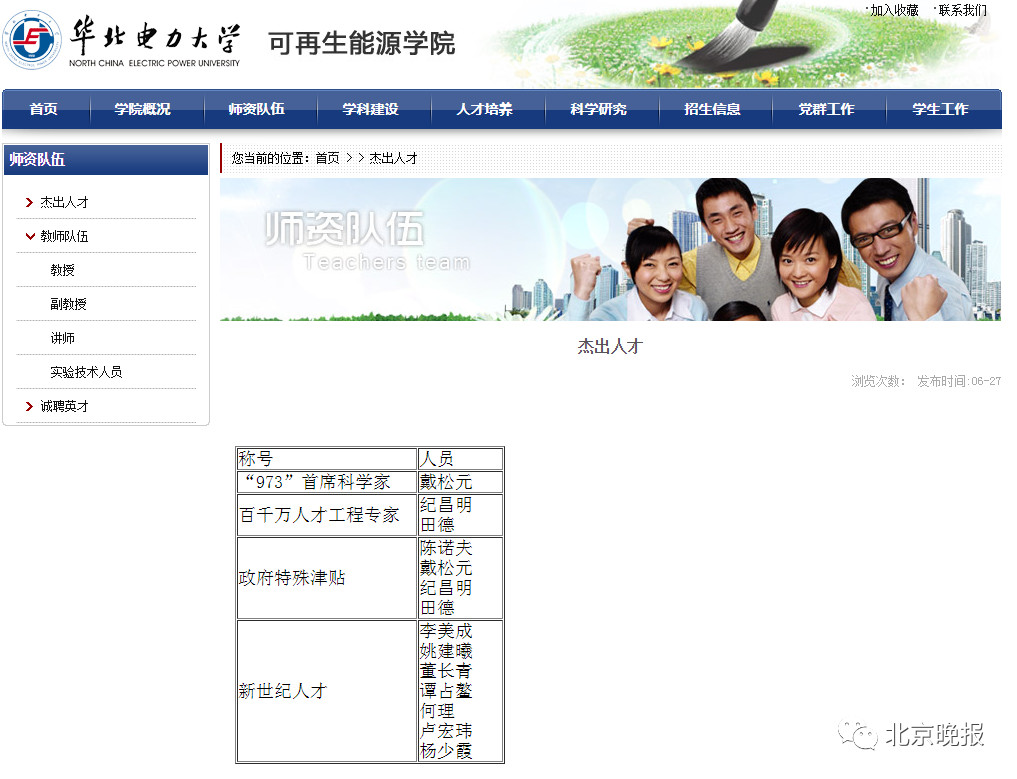Open the 招生信息 navigation item
The width and height of the screenshot is (1017, 779).
[x=712, y=110]
